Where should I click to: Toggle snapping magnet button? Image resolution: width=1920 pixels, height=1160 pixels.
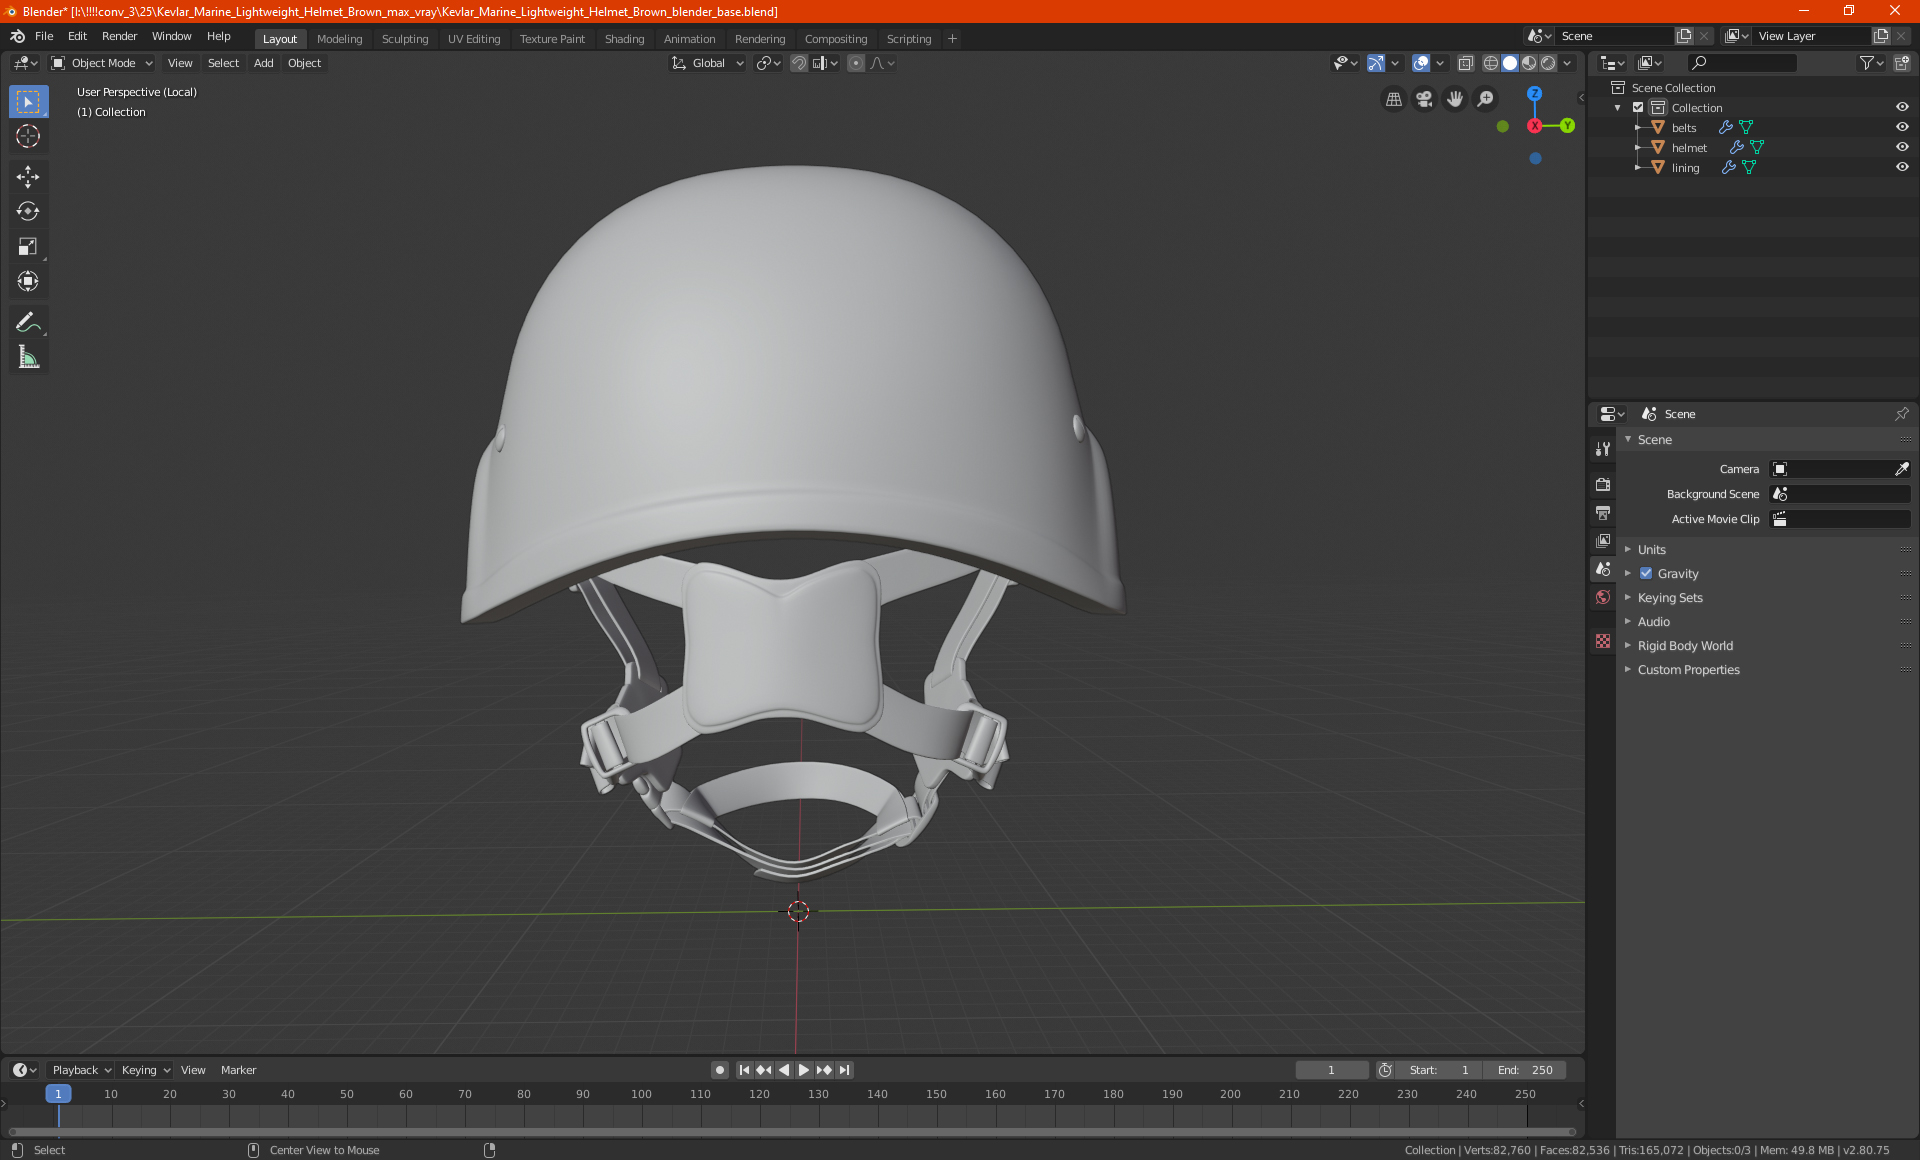tap(799, 63)
